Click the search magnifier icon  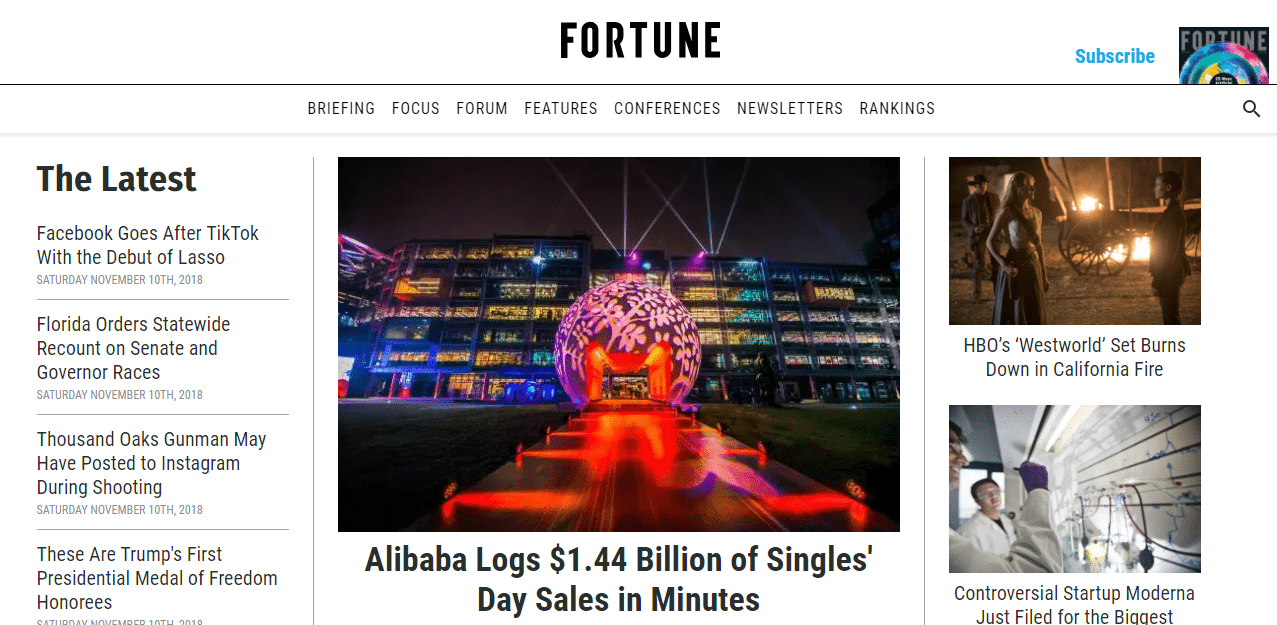[x=1251, y=109]
